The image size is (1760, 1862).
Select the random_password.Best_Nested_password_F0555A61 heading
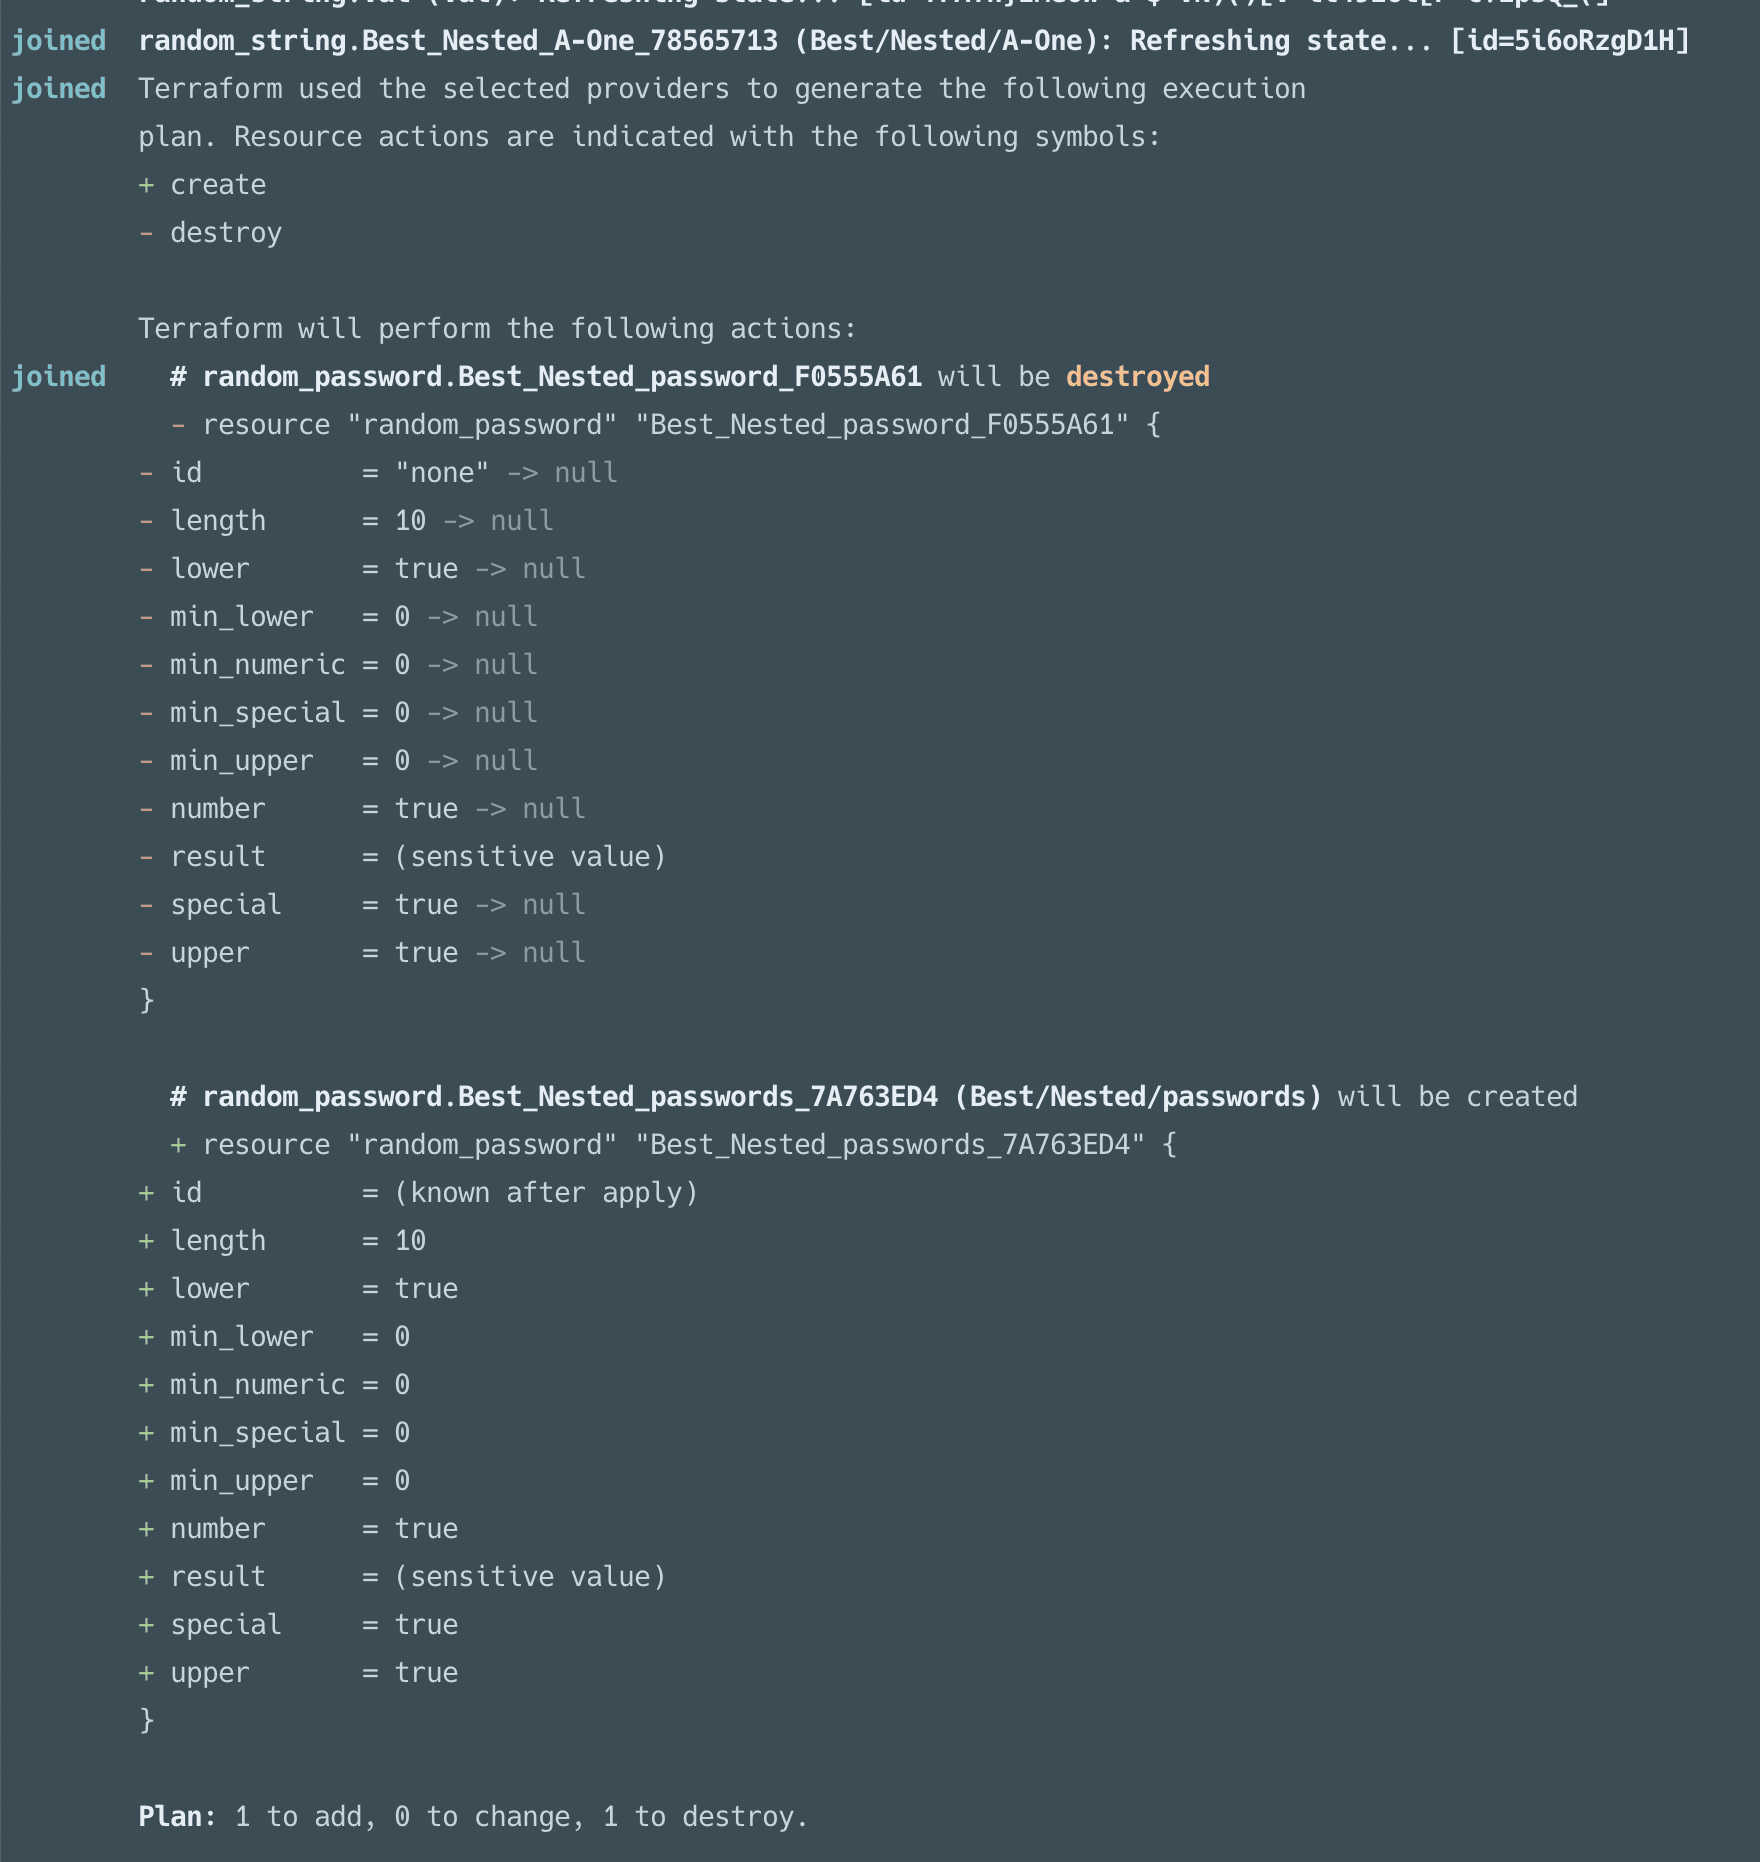561,377
